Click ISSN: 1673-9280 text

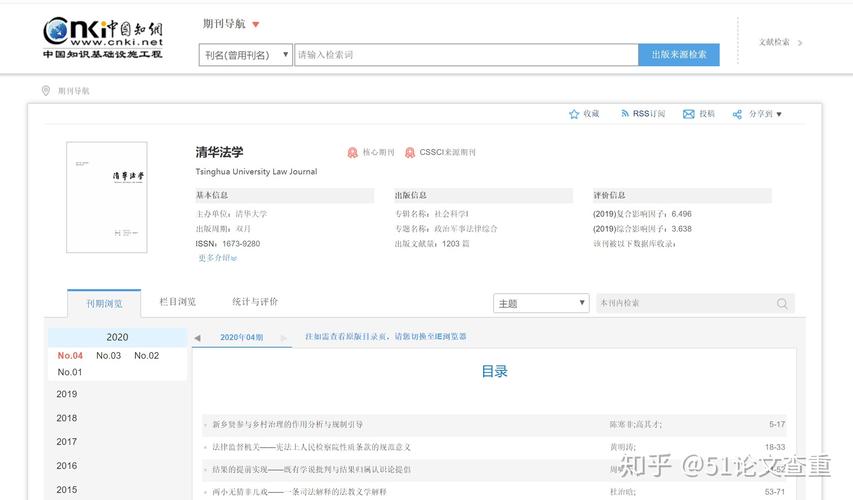pyautogui.click(x=228, y=244)
